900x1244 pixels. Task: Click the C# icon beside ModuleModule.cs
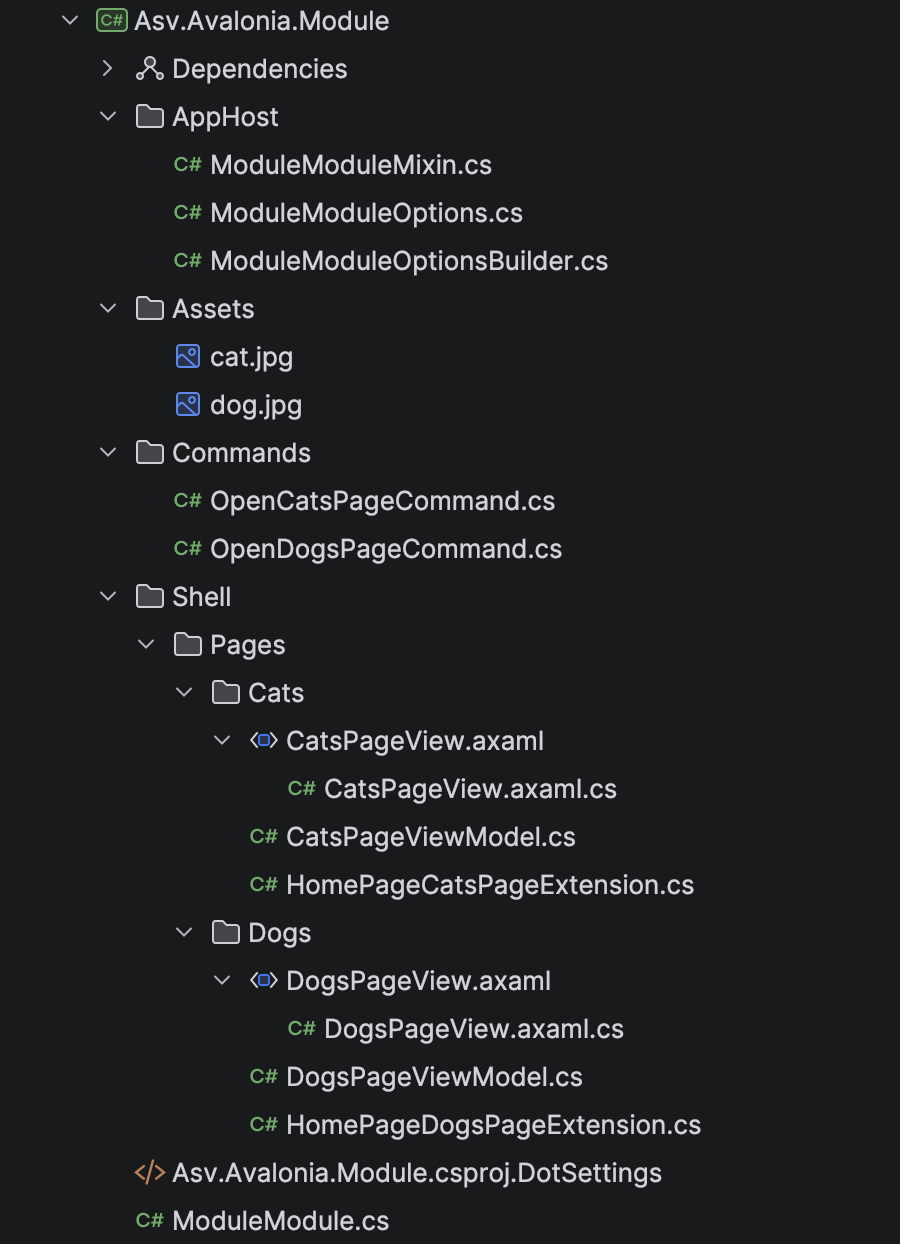point(149,1220)
